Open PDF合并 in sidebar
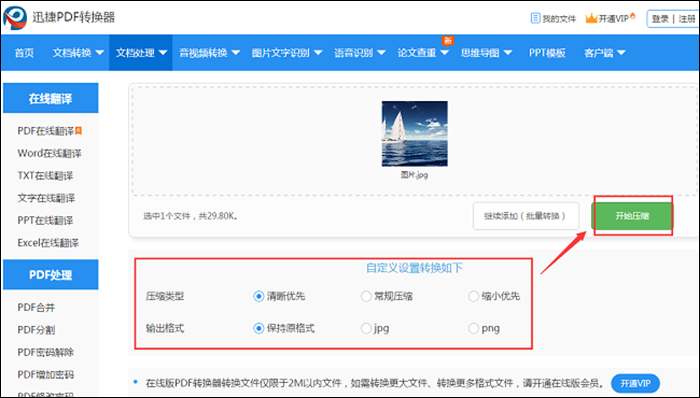This screenshot has height=398, width=700. click(x=36, y=307)
